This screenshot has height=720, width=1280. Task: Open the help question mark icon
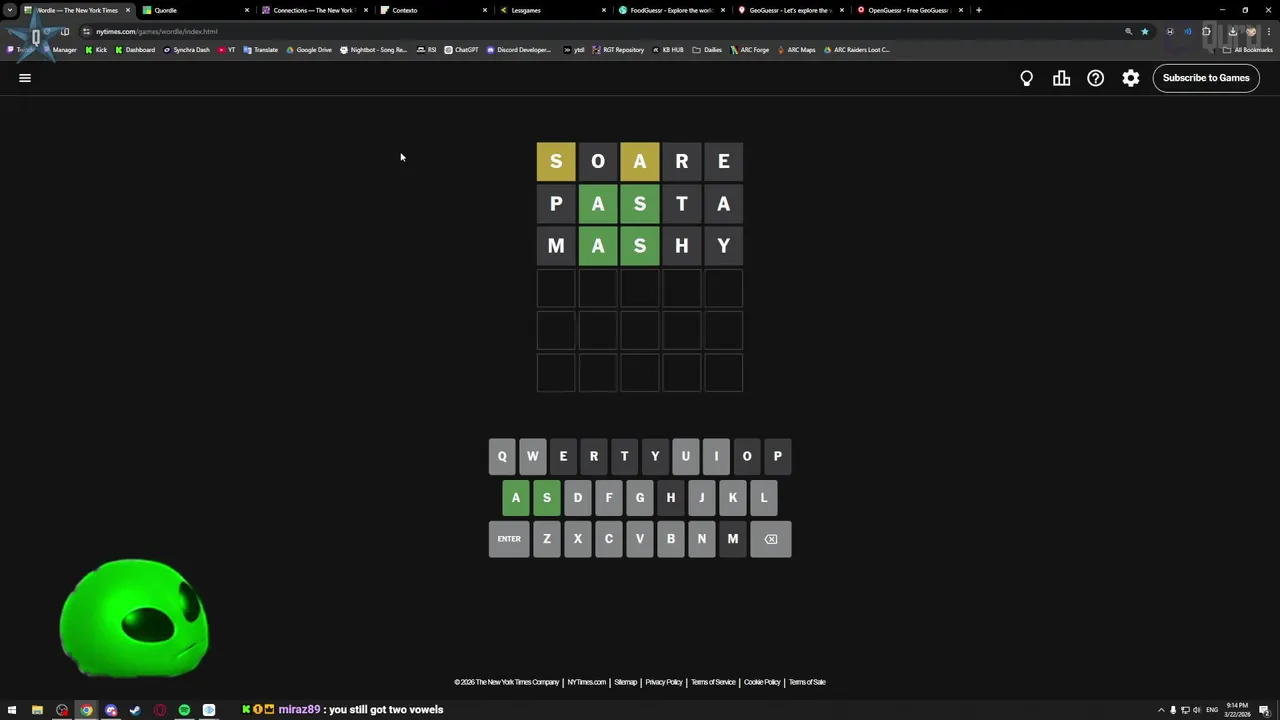(1096, 78)
